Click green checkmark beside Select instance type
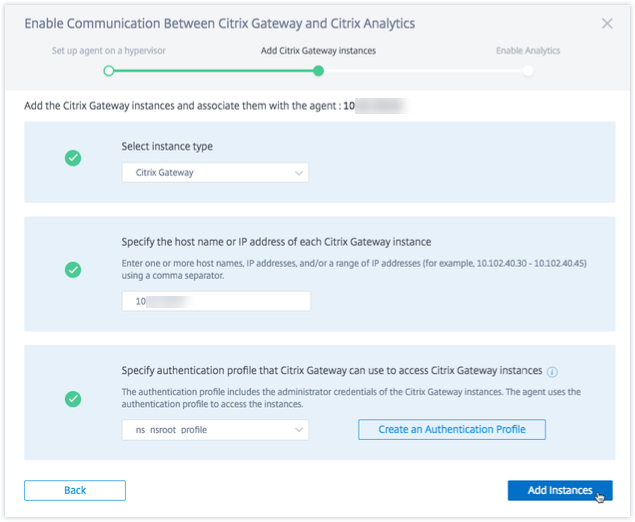 pyautogui.click(x=73, y=158)
